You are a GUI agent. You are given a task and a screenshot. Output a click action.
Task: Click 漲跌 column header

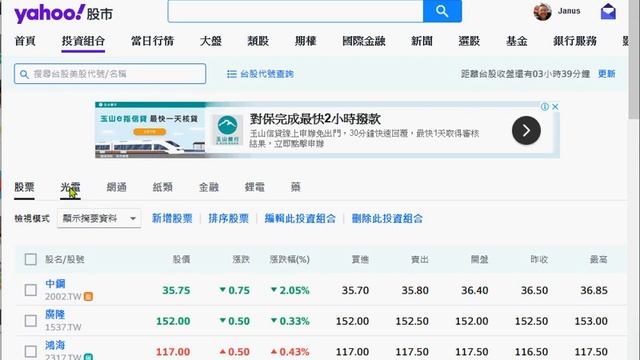(x=241, y=259)
